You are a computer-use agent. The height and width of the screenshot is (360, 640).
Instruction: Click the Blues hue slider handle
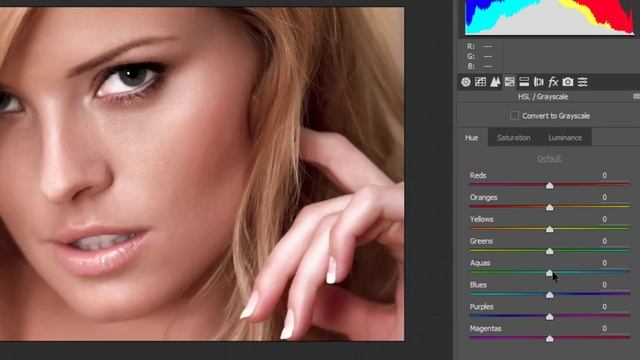[550, 295]
